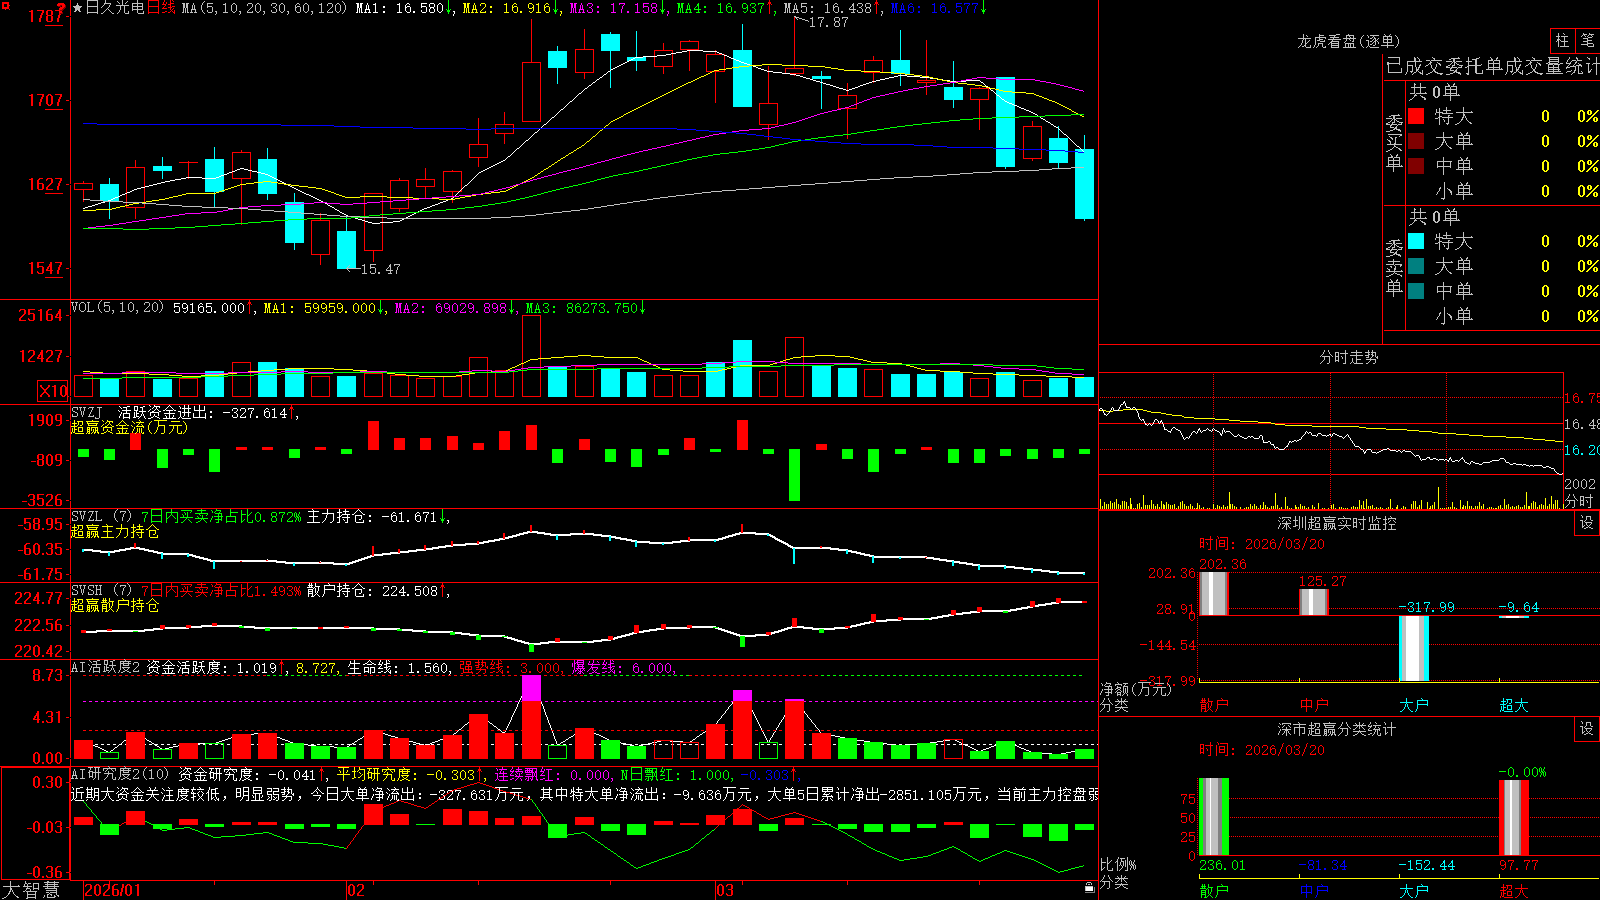Click the 中户 bar labeled 125.27

pos(1314,602)
